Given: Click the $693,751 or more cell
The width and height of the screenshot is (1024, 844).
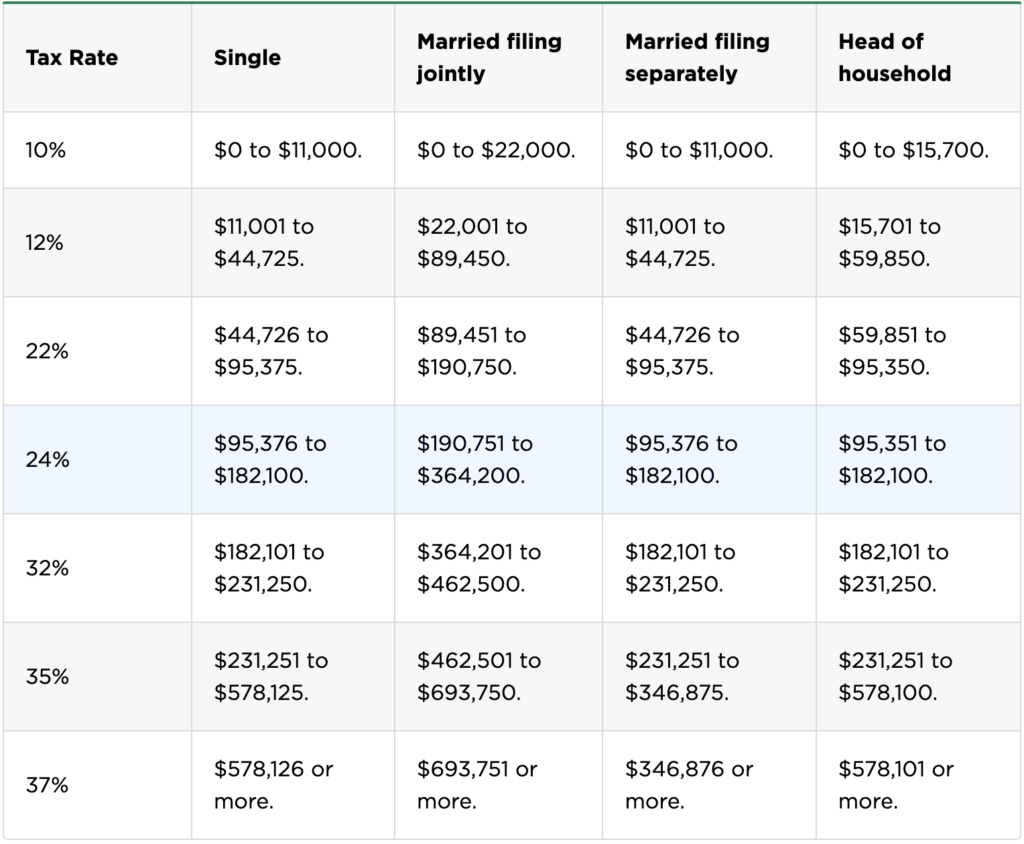Looking at the screenshot, I should pos(477,785).
